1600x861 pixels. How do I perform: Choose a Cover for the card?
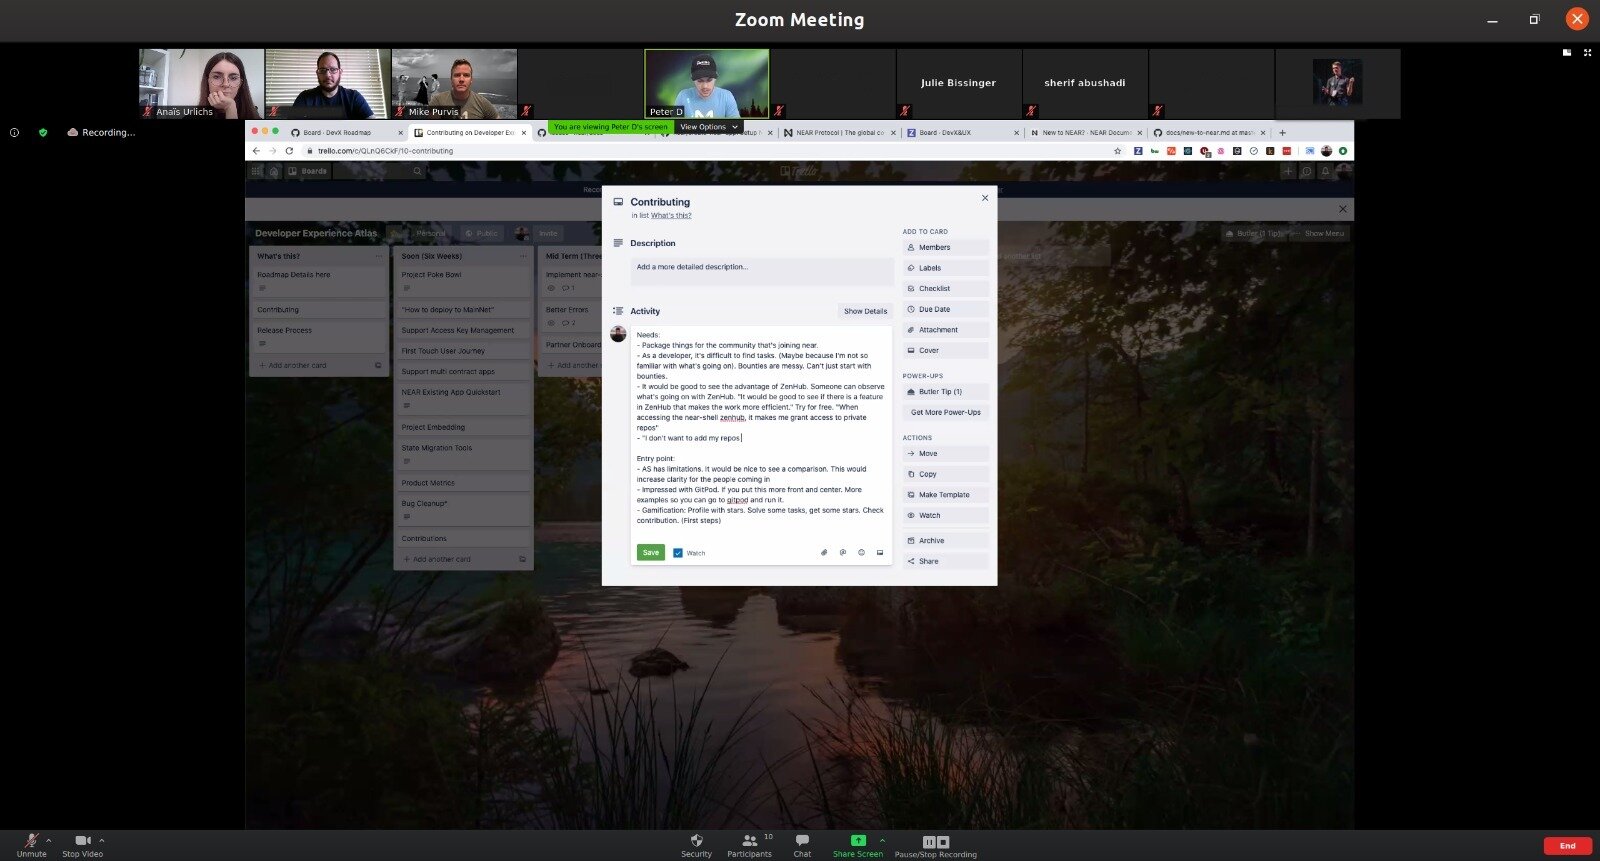click(x=946, y=350)
